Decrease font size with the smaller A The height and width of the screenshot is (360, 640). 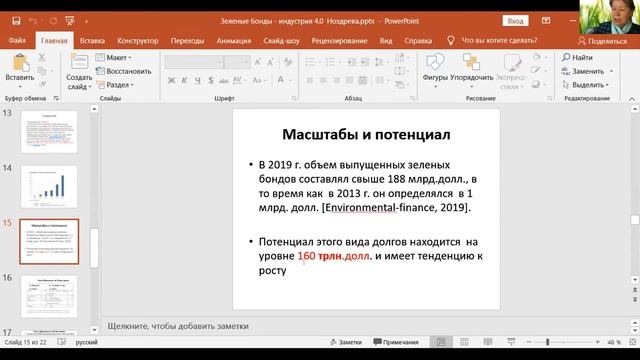point(271,62)
